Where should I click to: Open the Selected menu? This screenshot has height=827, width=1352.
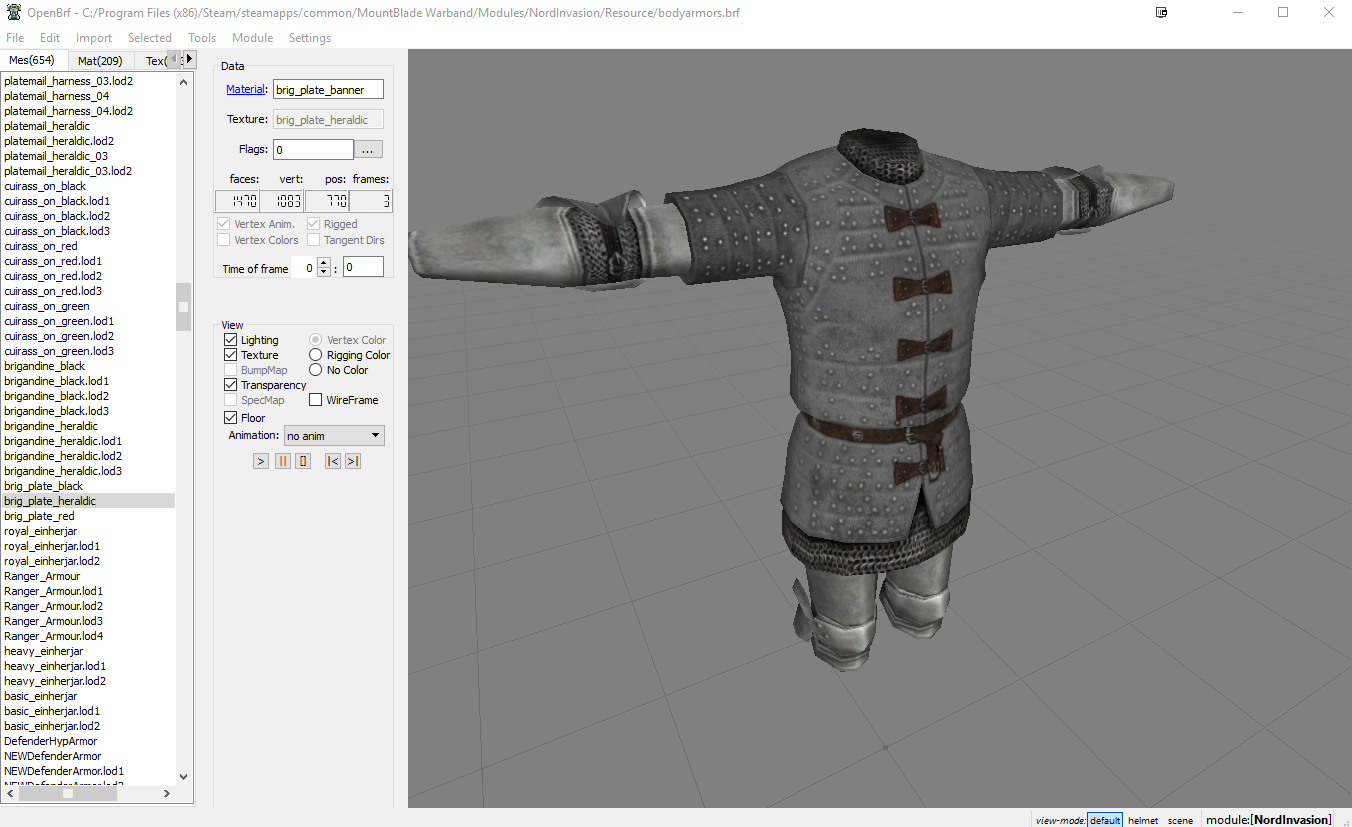pyautogui.click(x=150, y=38)
